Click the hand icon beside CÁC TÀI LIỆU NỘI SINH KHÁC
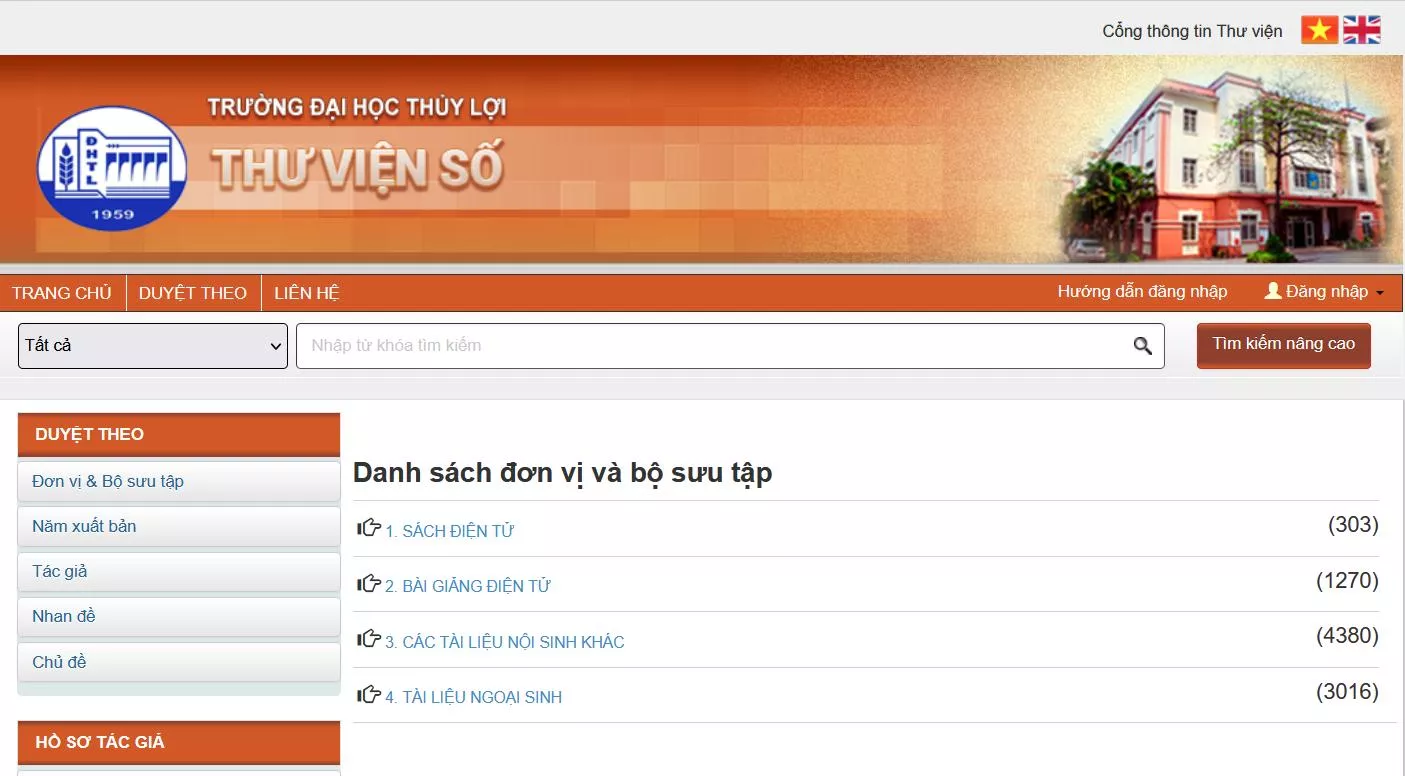 pyautogui.click(x=369, y=639)
